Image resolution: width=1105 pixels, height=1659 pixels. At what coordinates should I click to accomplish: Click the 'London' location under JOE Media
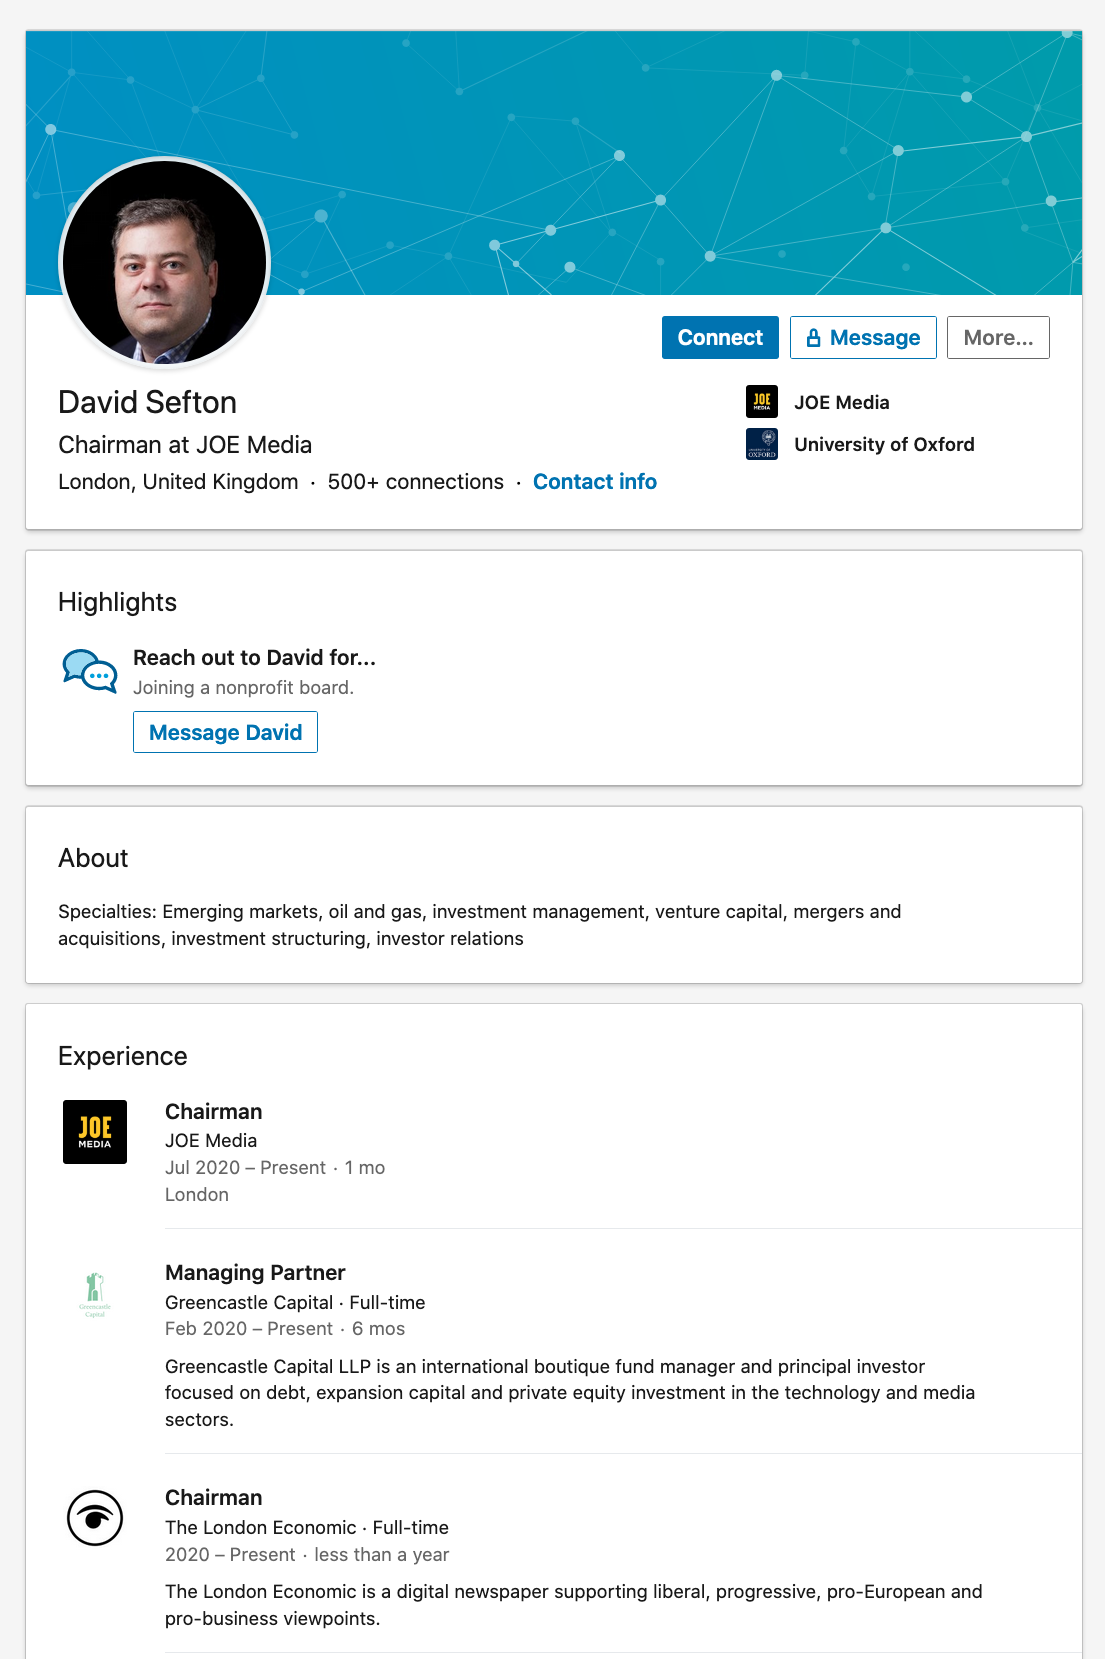[197, 1195]
